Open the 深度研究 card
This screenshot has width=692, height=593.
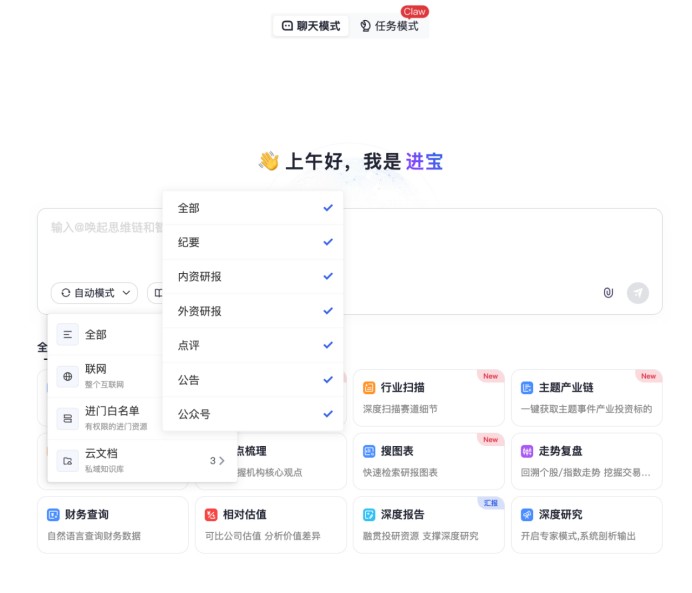click(x=587, y=525)
